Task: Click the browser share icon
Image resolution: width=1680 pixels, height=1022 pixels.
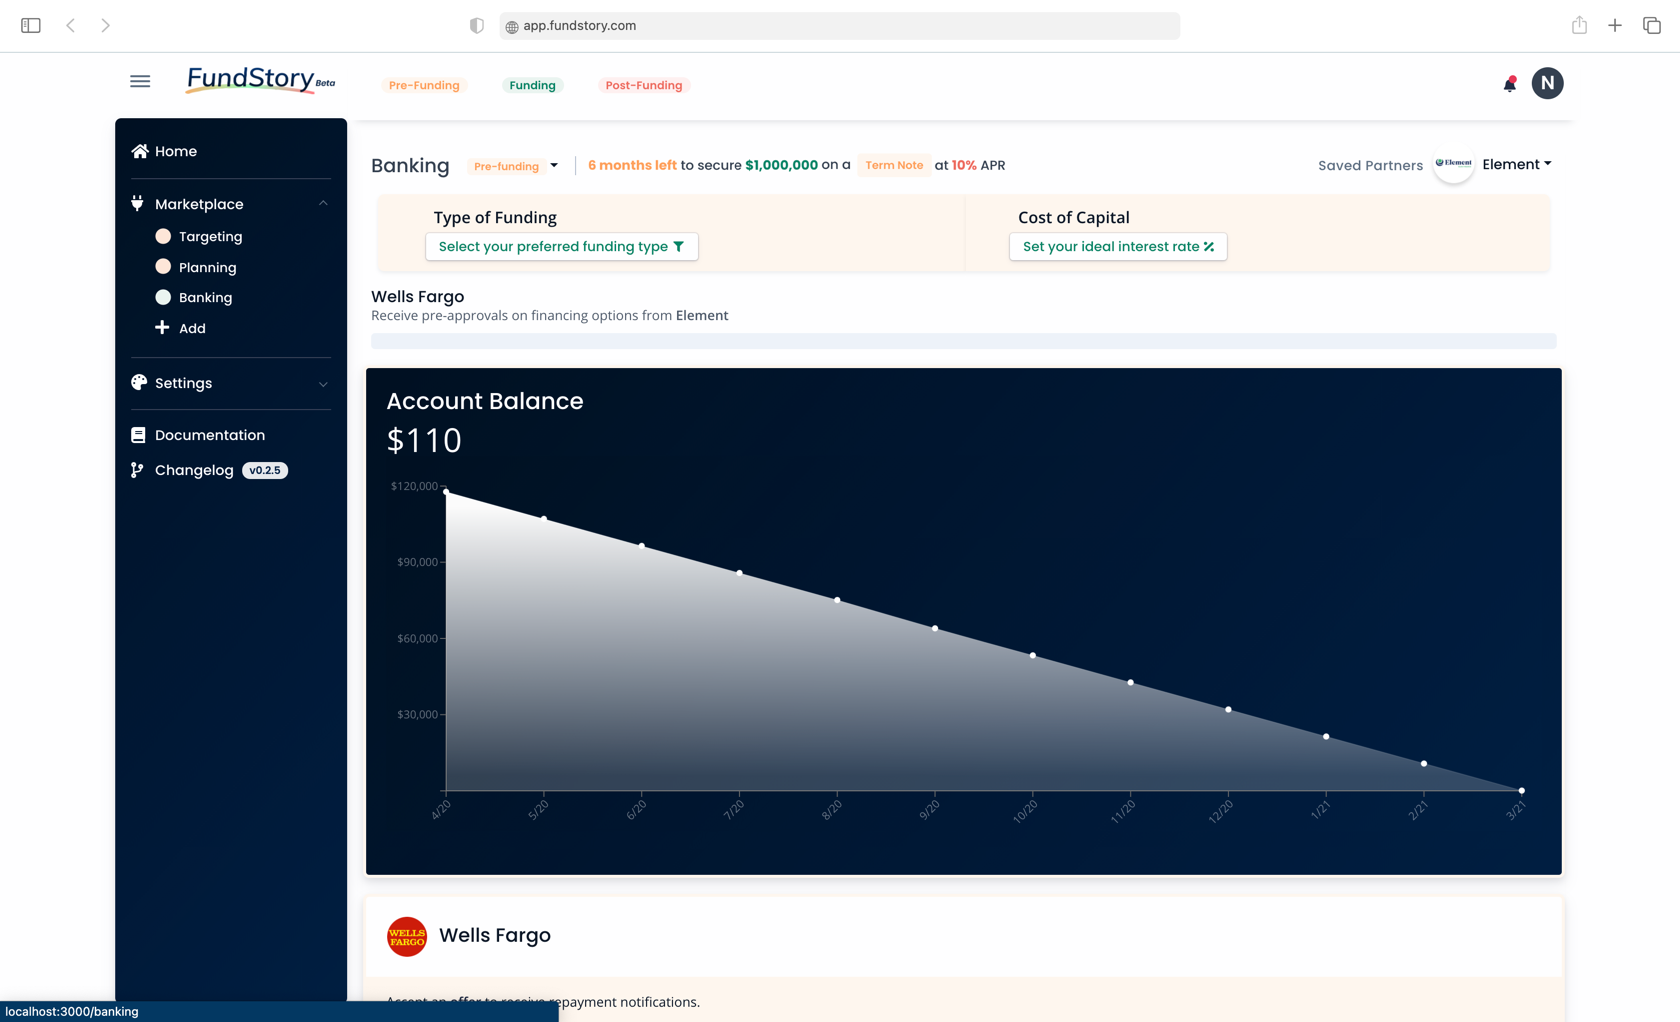Action: [1579, 26]
